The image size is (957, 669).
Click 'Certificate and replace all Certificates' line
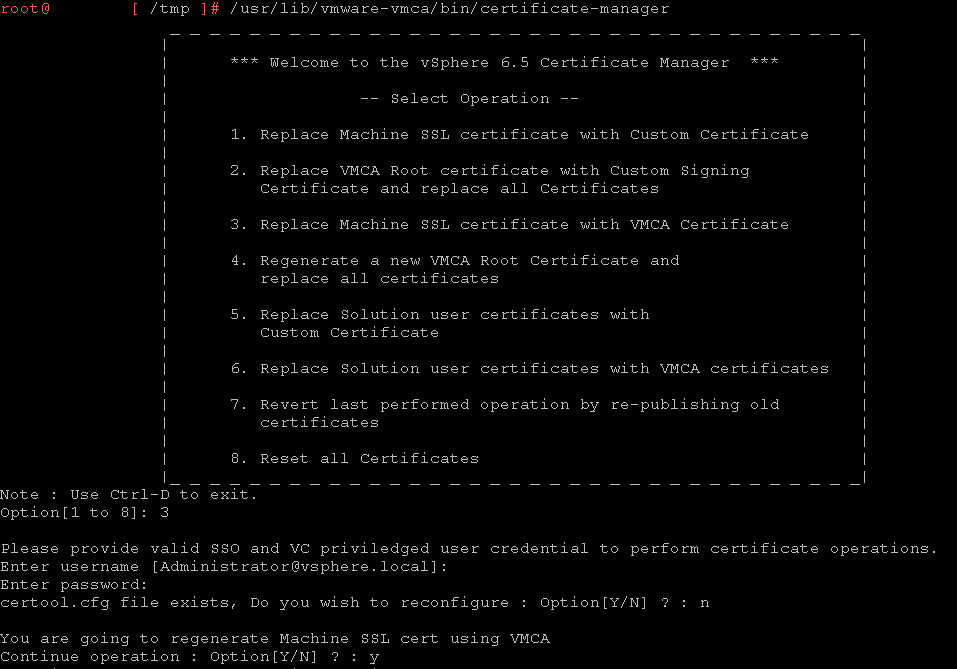(x=460, y=189)
